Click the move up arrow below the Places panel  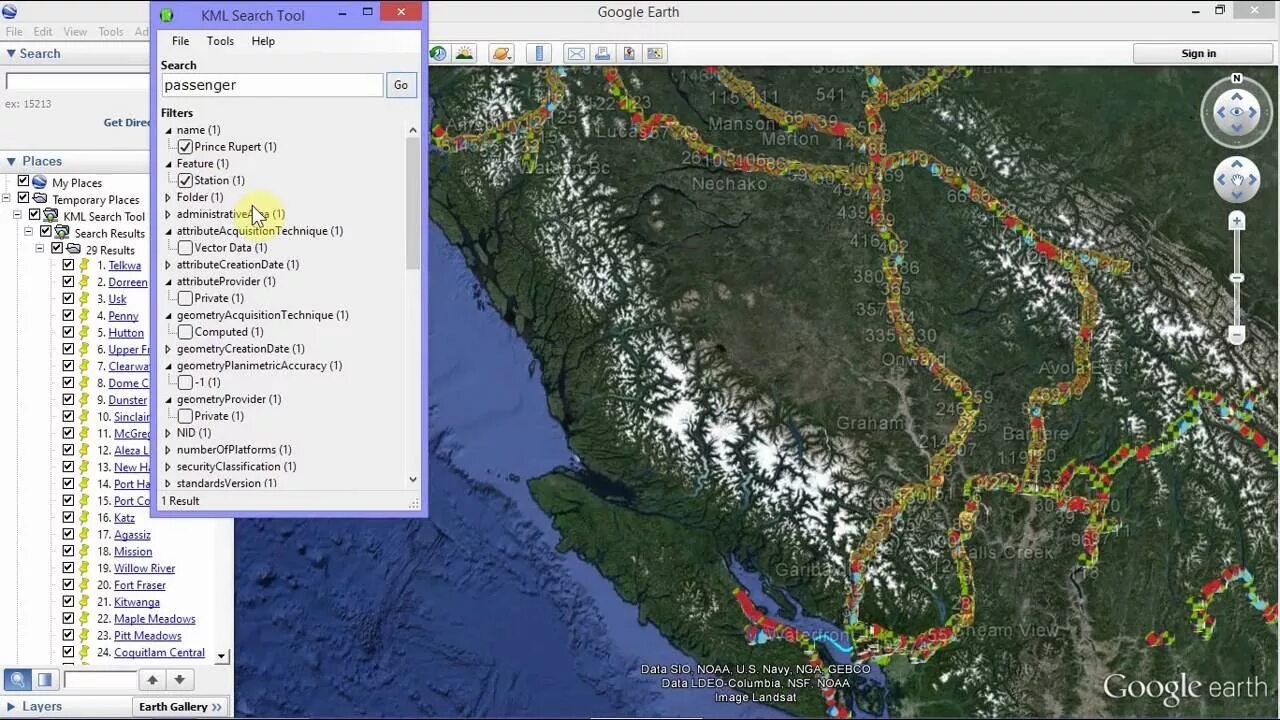[152, 680]
